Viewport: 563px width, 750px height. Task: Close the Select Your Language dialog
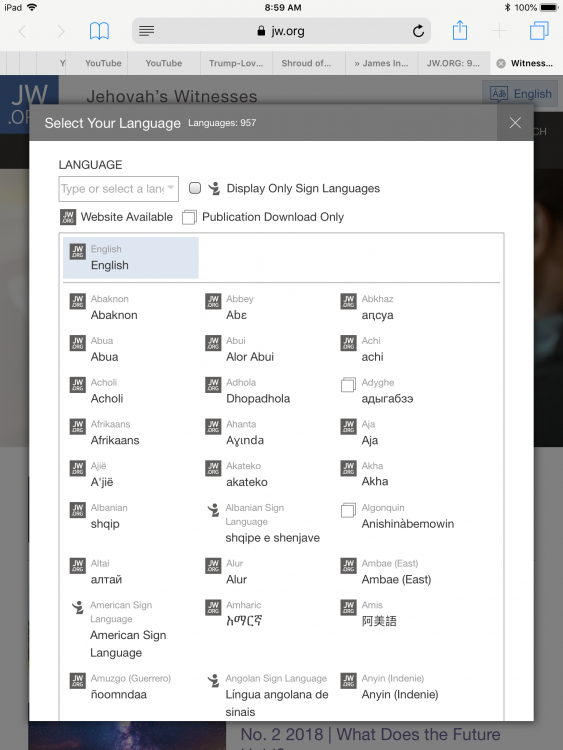click(515, 123)
